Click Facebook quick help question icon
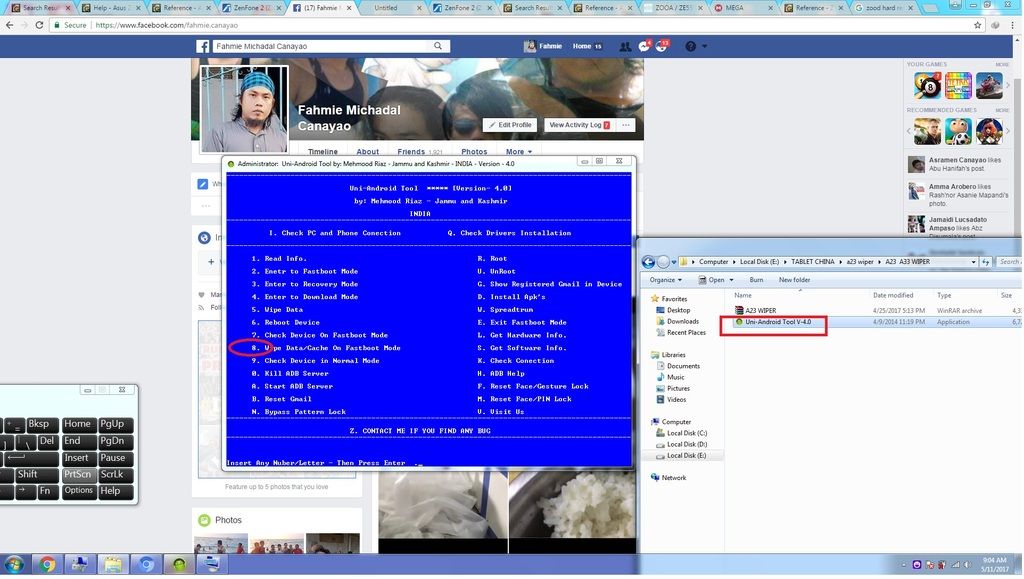Screen dimensions: 1024x579 [x=690, y=46]
